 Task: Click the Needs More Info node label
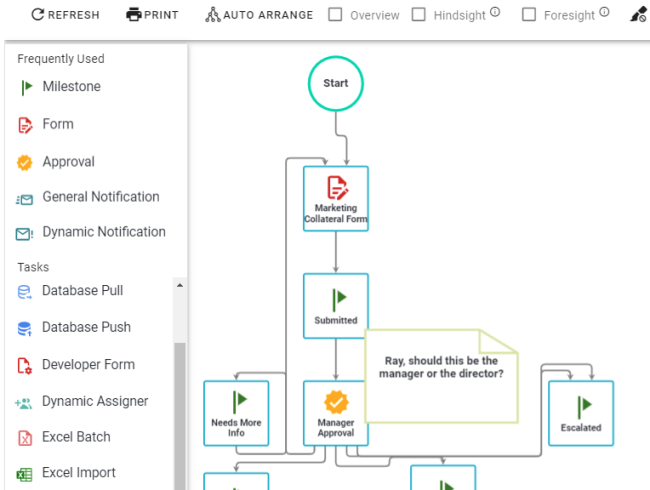pyautogui.click(x=236, y=427)
